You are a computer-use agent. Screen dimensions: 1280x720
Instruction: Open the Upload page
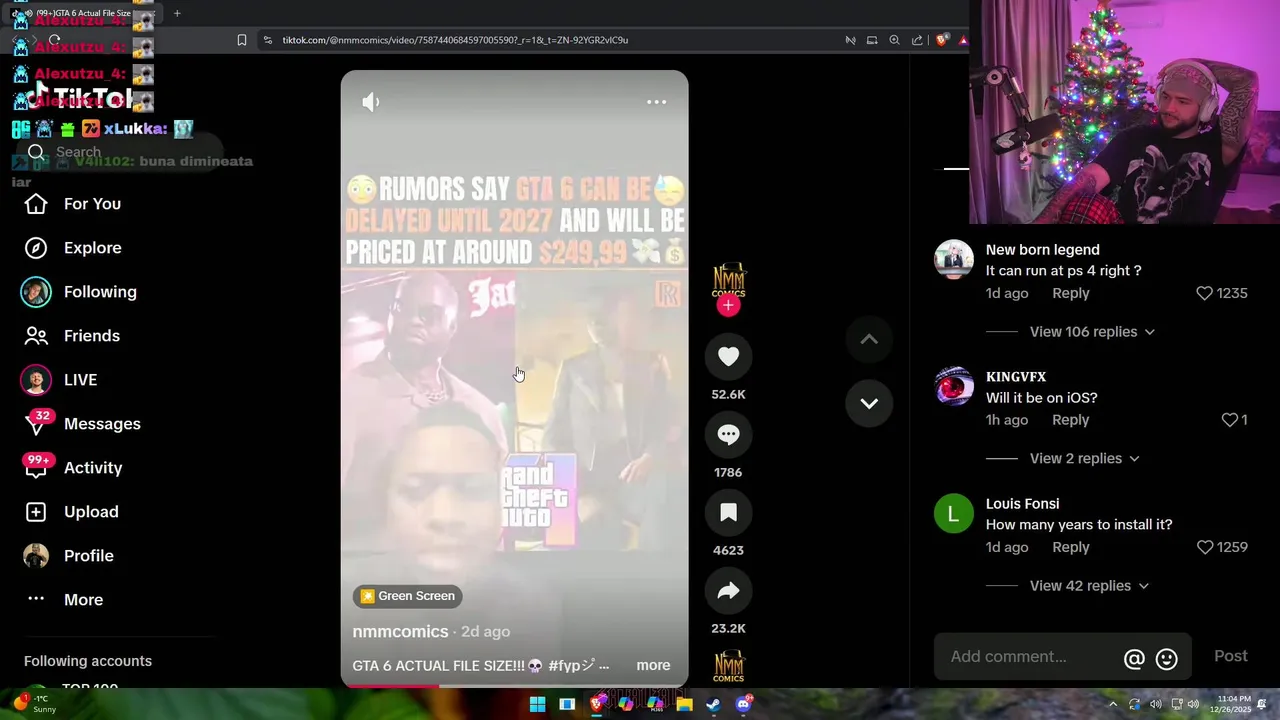[x=91, y=512]
